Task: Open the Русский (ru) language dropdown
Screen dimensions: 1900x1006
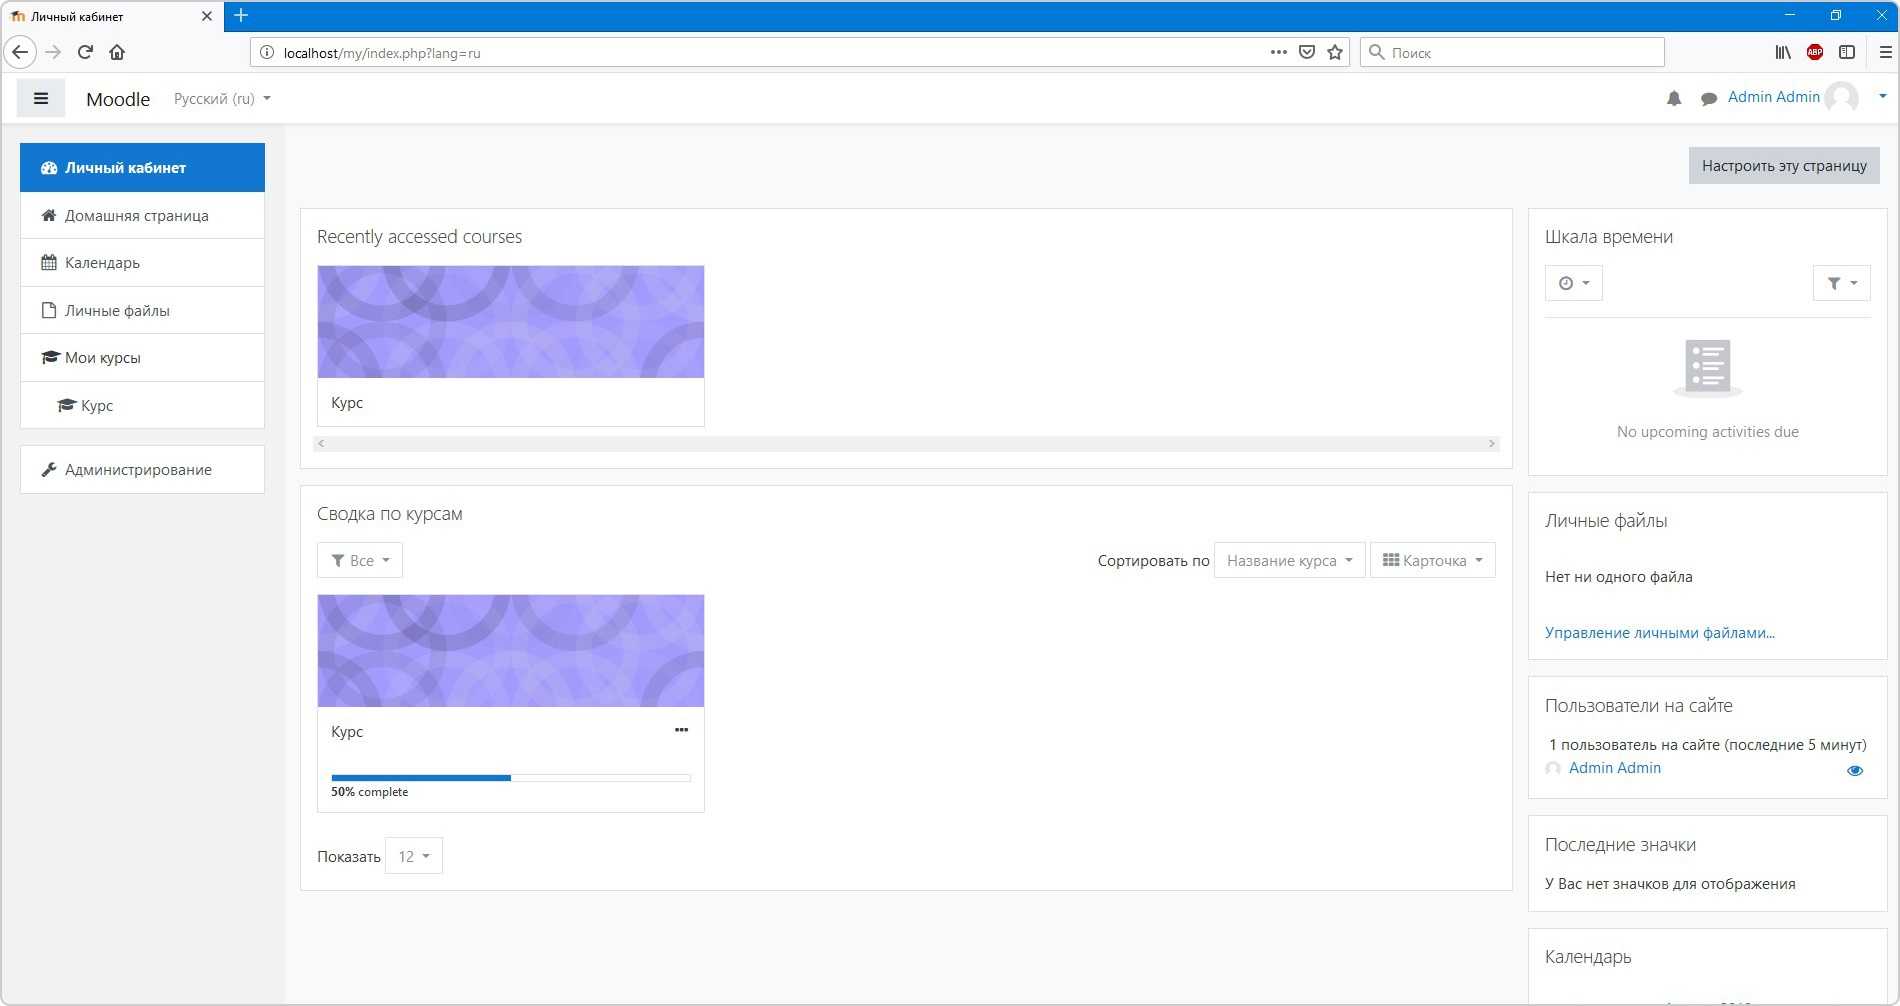Action: pyautogui.click(x=222, y=99)
